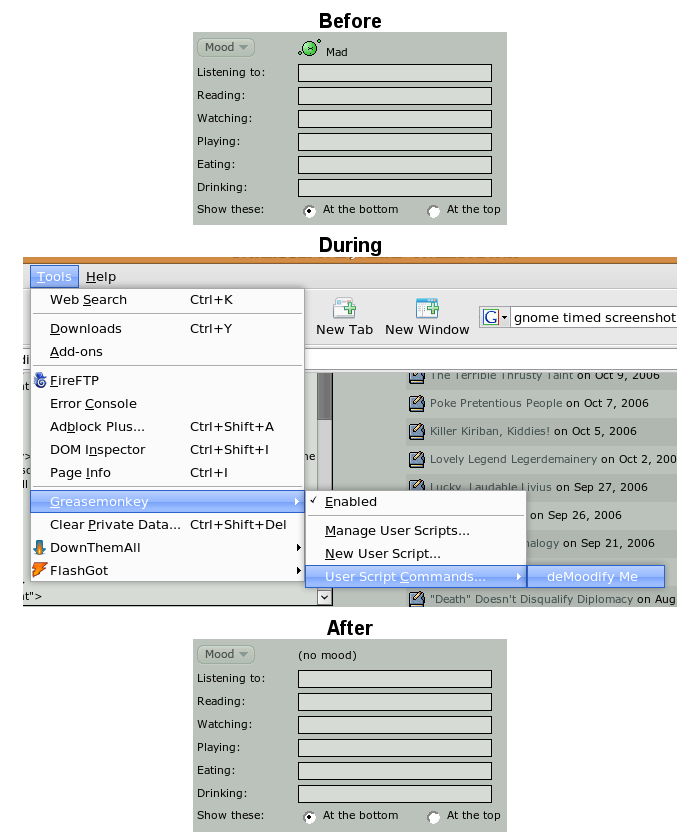Open "Death" Doesn't Disqualify Diplomacy link
The image size is (700, 832).
click(531, 599)
